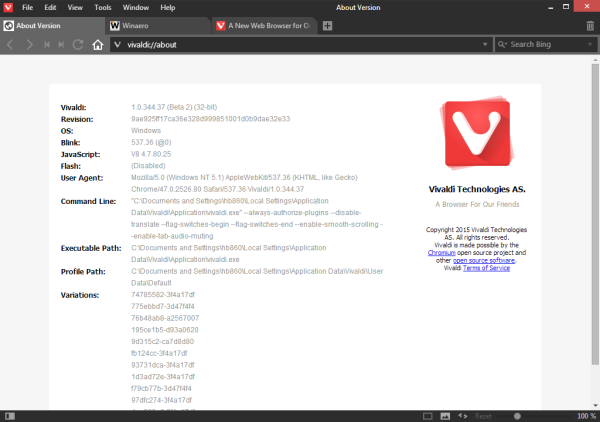Click variation 93731dca-3f4a17df
Image resolution: width=600 pixels, height=422 pixels.
tap(163, 365)
